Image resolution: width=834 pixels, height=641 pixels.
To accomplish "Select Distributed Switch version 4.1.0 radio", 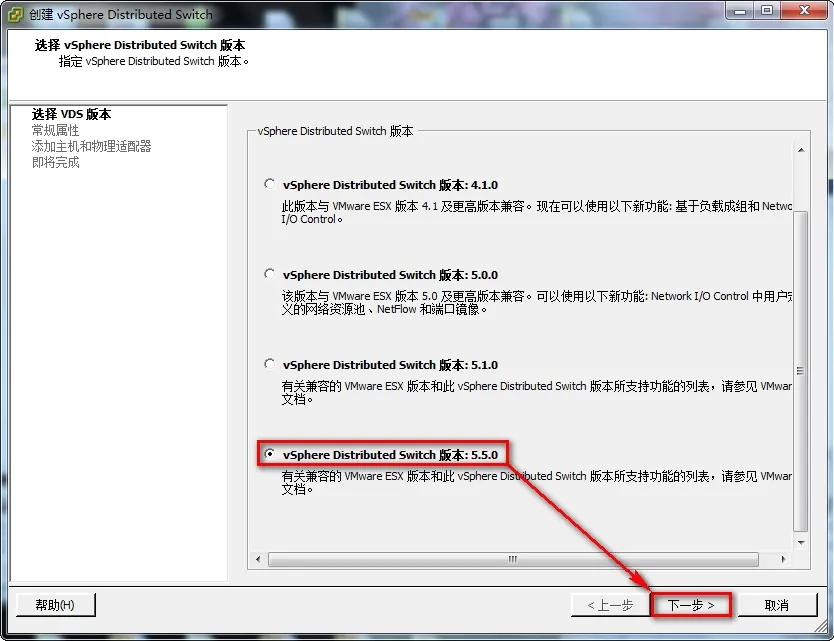I will pos(270,184).
